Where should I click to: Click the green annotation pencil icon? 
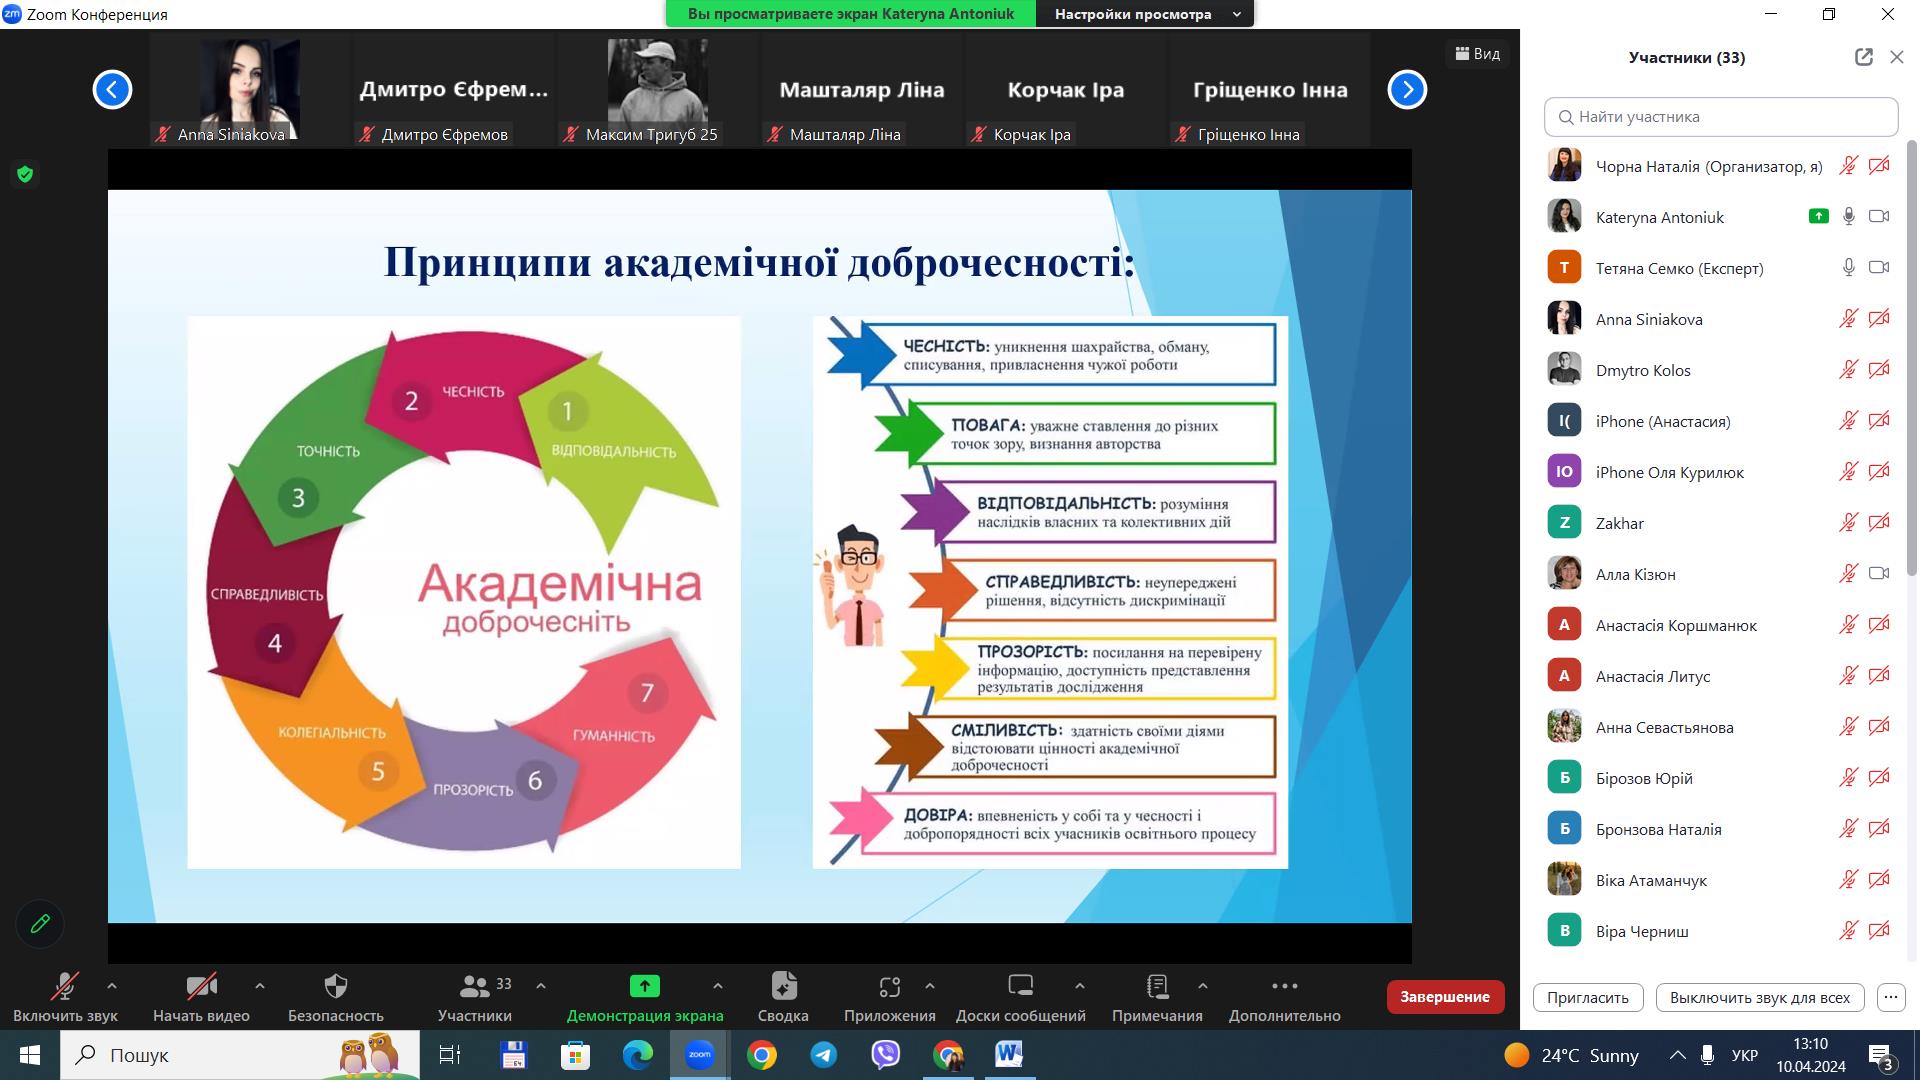(40, 924)
